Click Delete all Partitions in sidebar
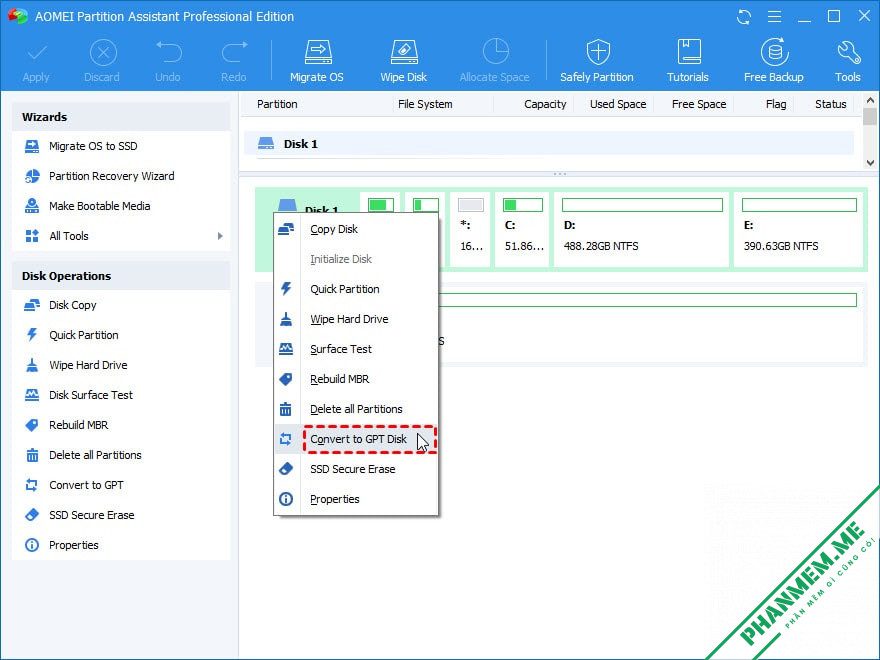 121,455
